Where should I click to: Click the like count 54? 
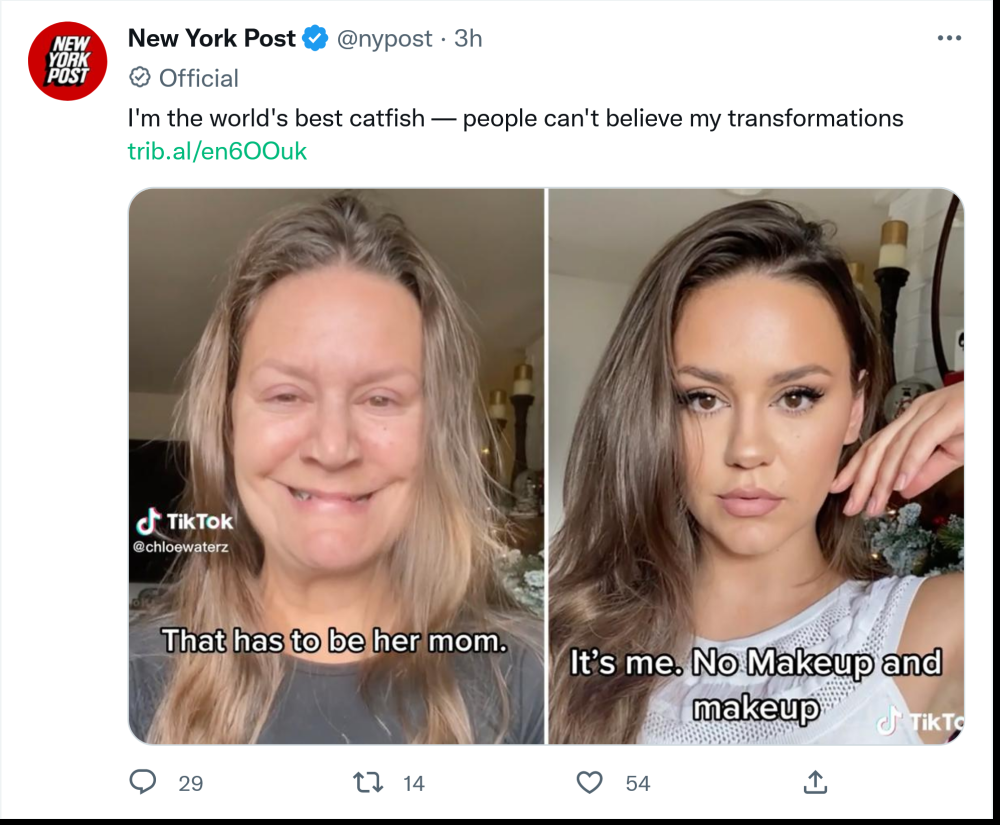(638, 784)
